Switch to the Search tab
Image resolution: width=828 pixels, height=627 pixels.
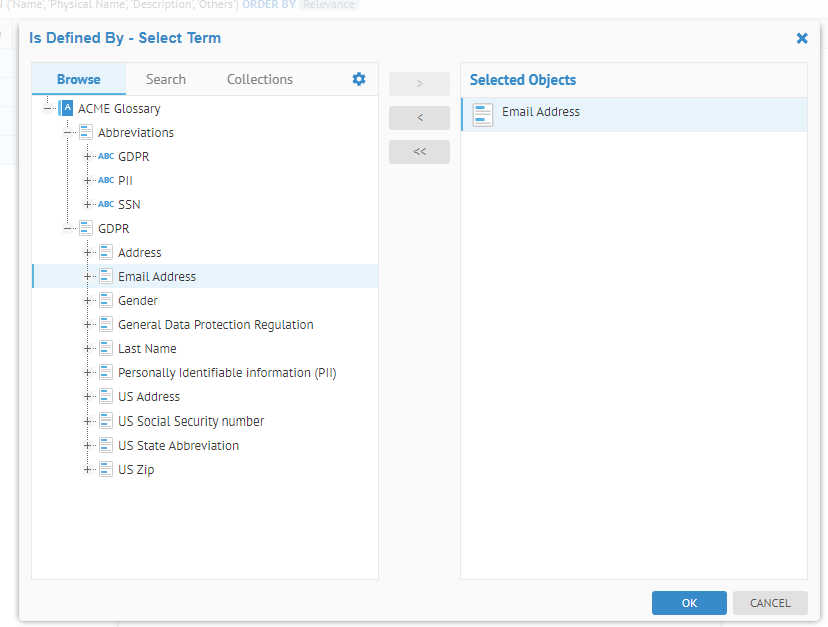(x=165, y=79)
